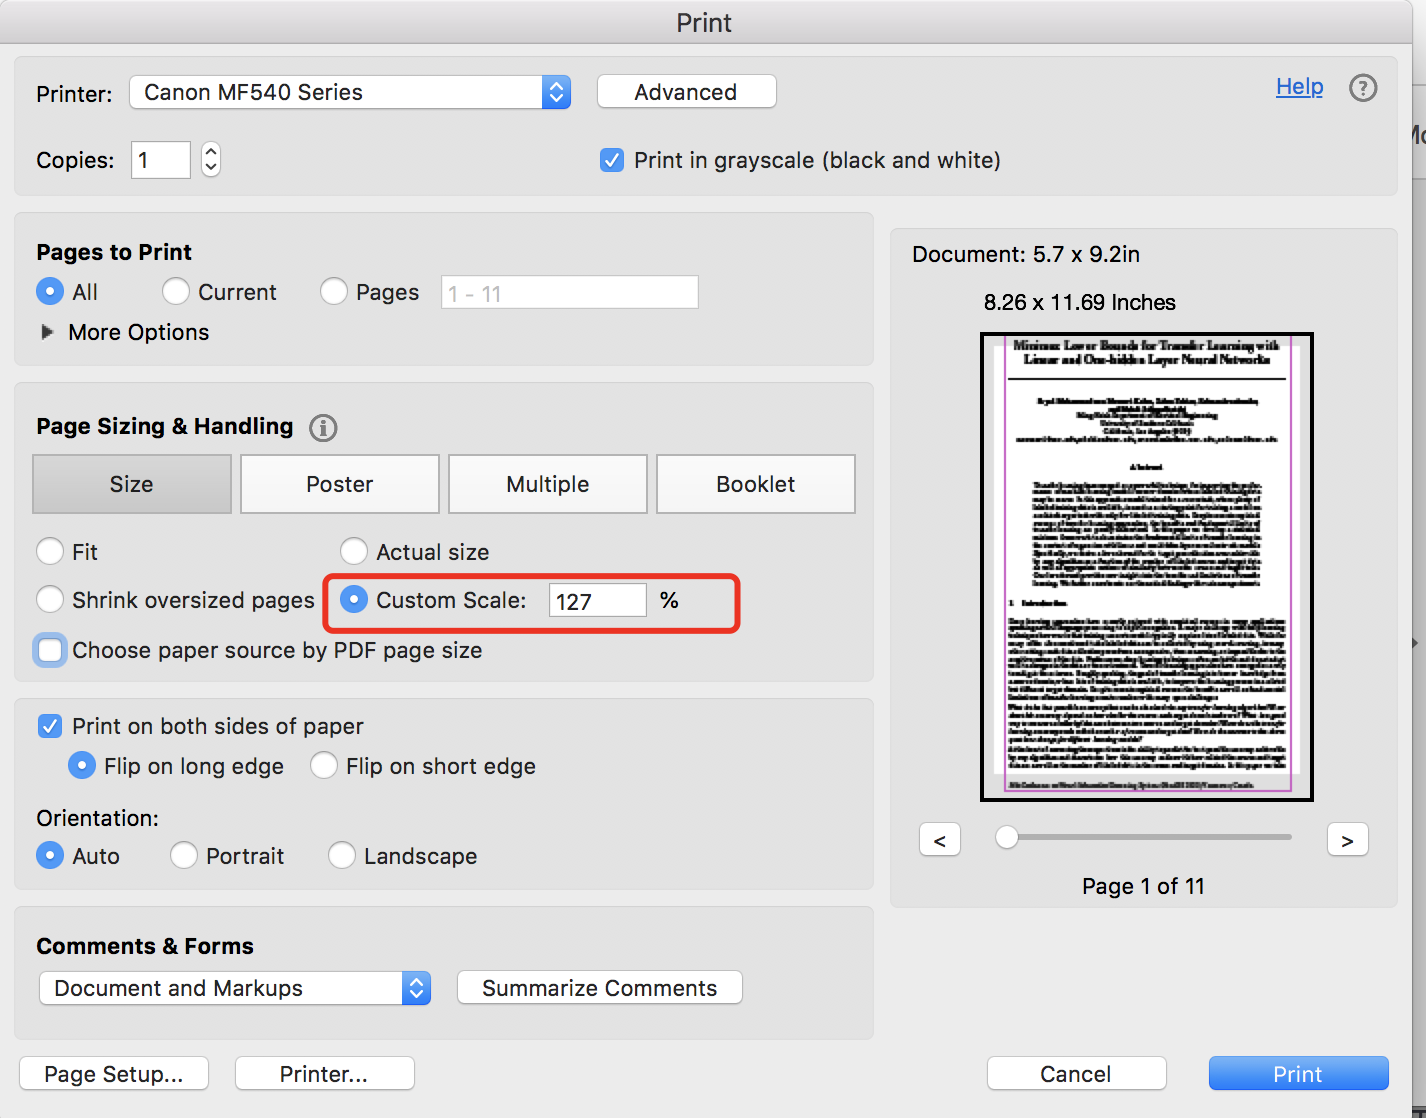Cancel the print dialog
1426x1118 pixels.
coord(1077,1074)
